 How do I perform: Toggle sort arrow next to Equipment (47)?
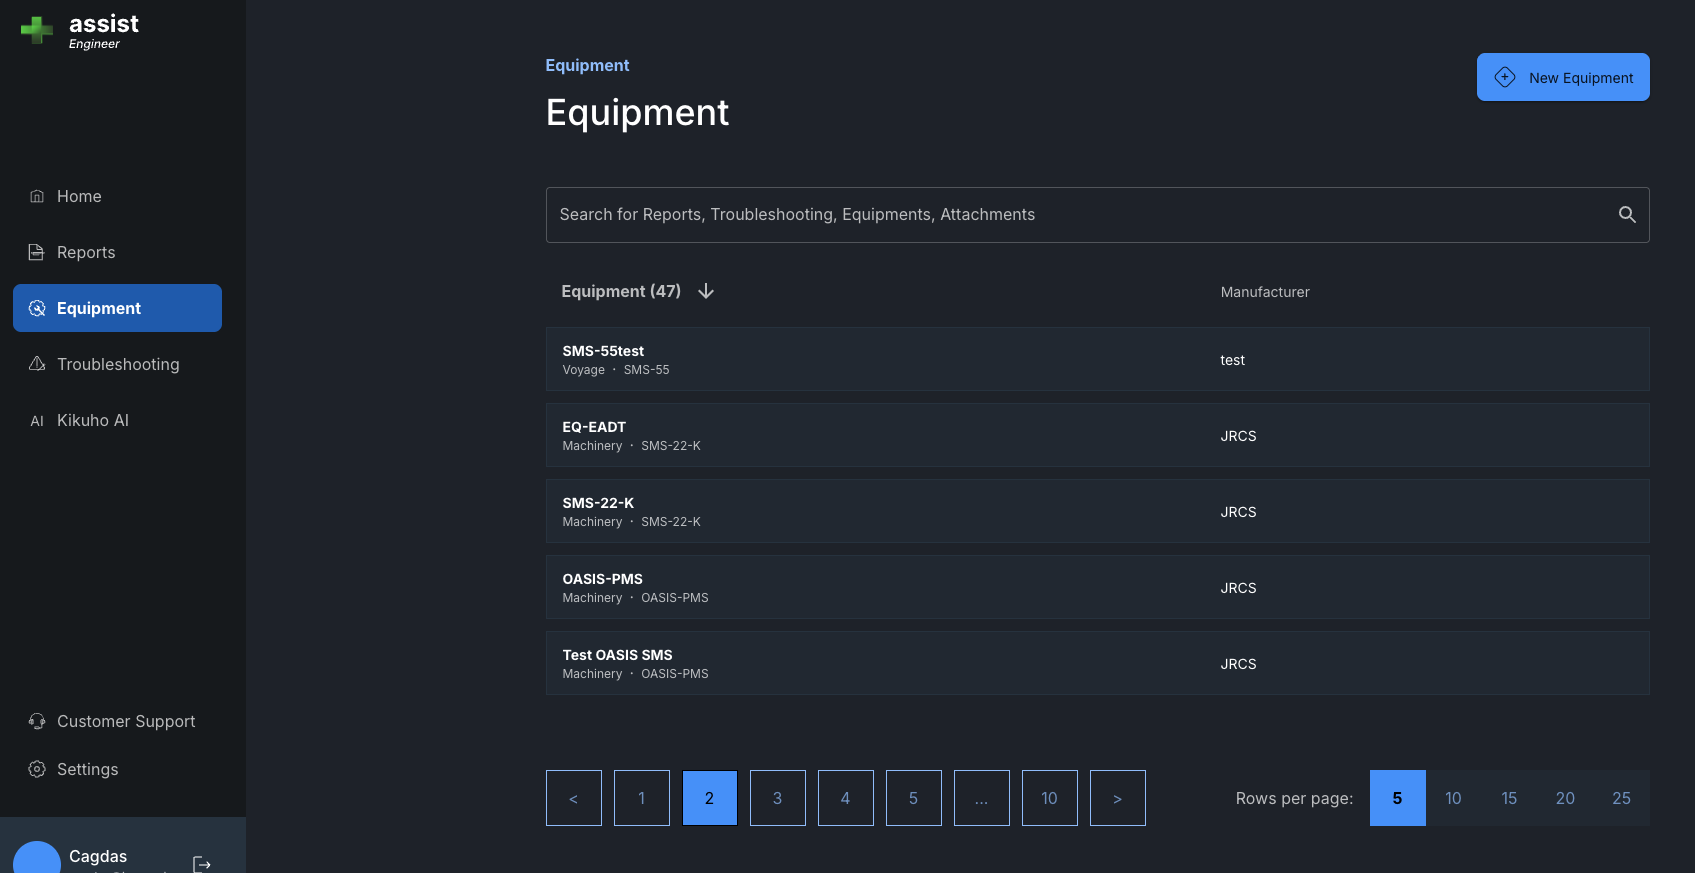(x=706, y=291)
